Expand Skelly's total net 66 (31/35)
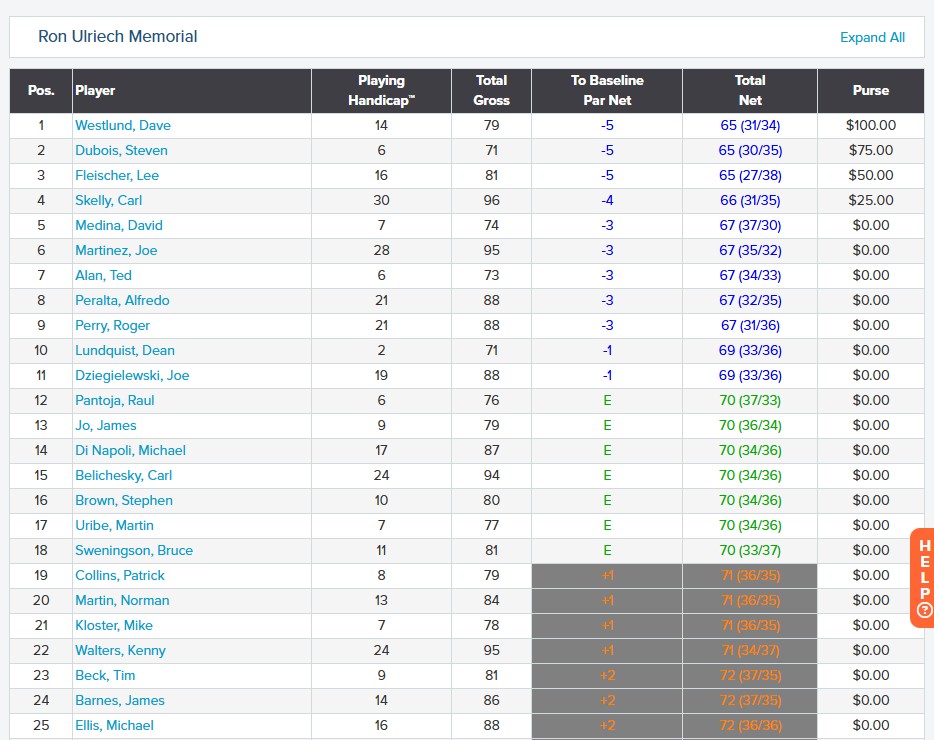This screenshot has height=740, width=934. point(749,201)
